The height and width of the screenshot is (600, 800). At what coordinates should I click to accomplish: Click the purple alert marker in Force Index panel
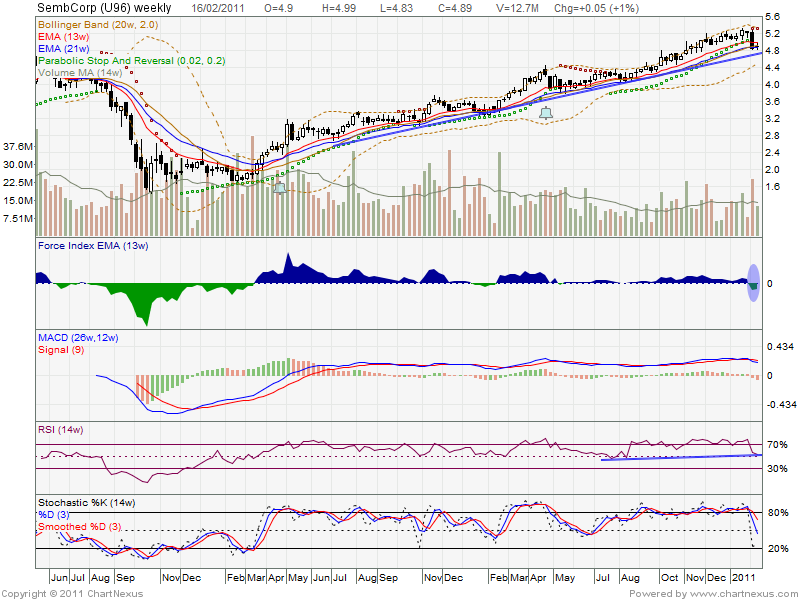tap(753, 281)
